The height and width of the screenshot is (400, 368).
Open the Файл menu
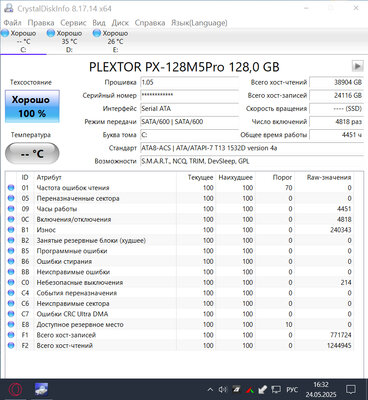(13, 23)
